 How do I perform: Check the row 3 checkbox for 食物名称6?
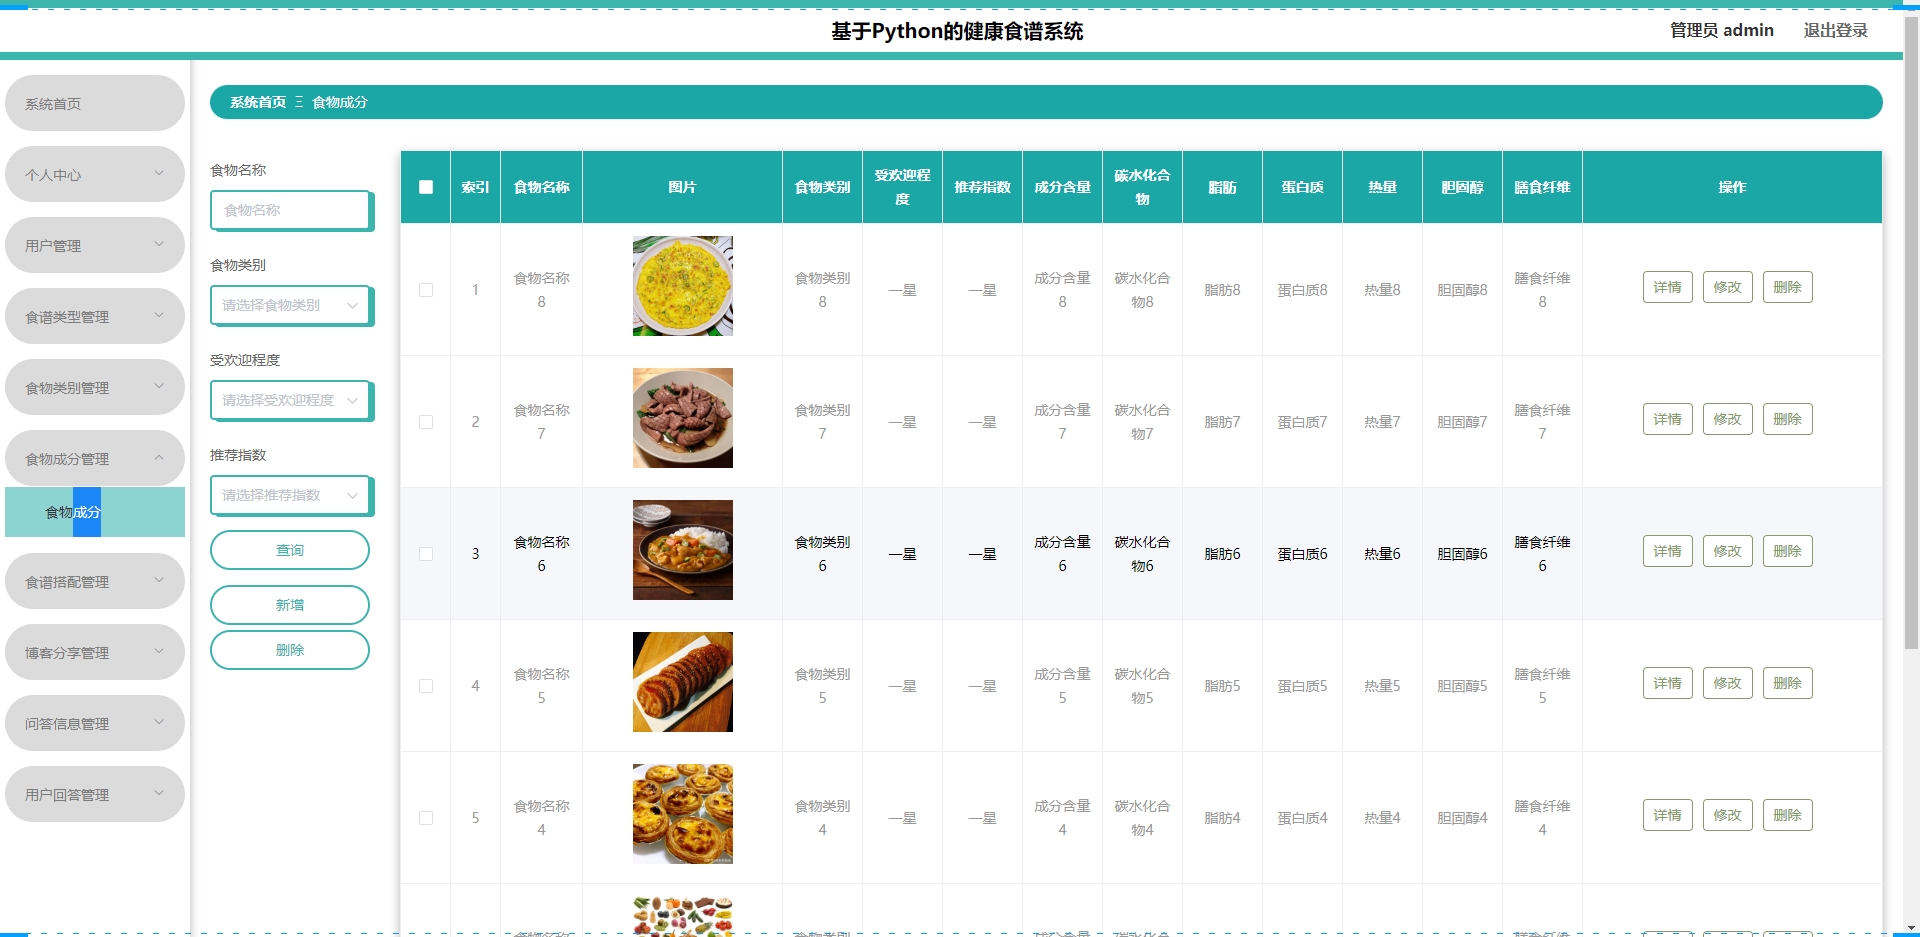point(426,554)
